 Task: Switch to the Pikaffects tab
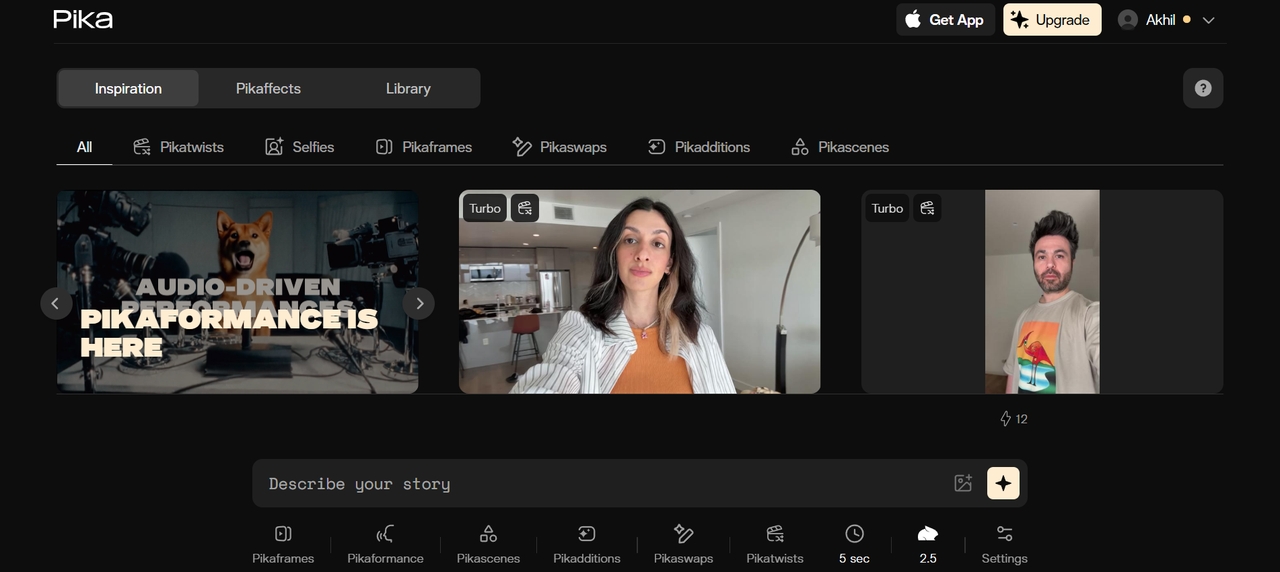[268, 88]
